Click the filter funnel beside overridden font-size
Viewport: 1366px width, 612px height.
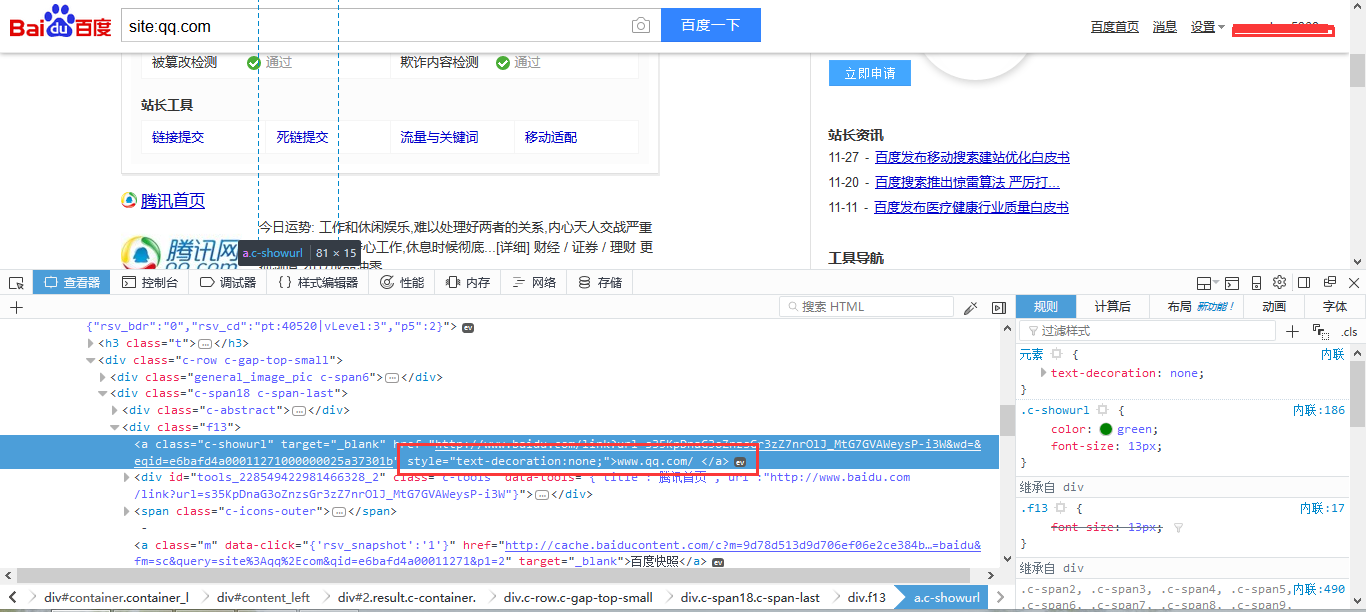(1178, 527)
